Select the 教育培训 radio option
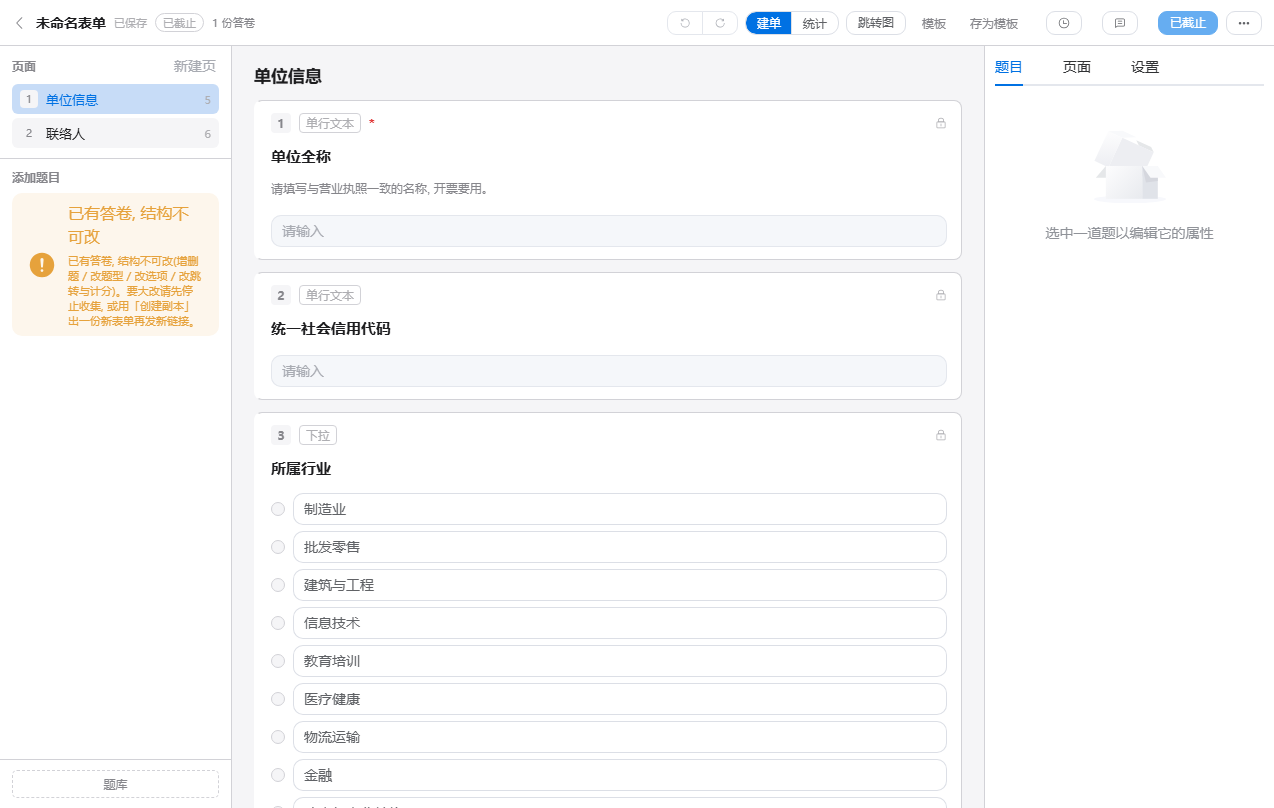This screenshot has width=1274, height=808. tap(278, 661)
